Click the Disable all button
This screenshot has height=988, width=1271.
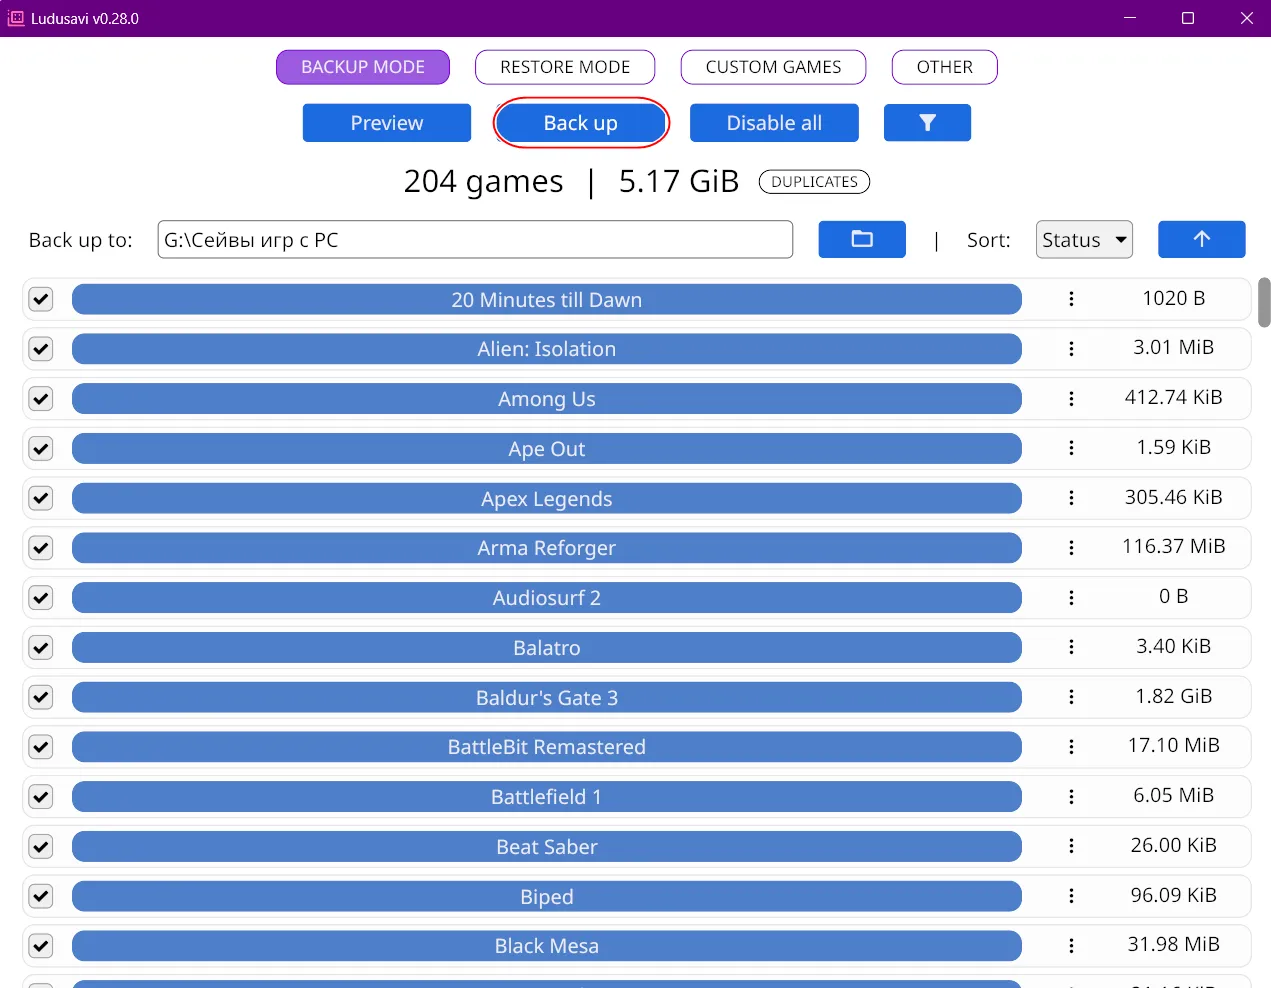click(774, 123)
